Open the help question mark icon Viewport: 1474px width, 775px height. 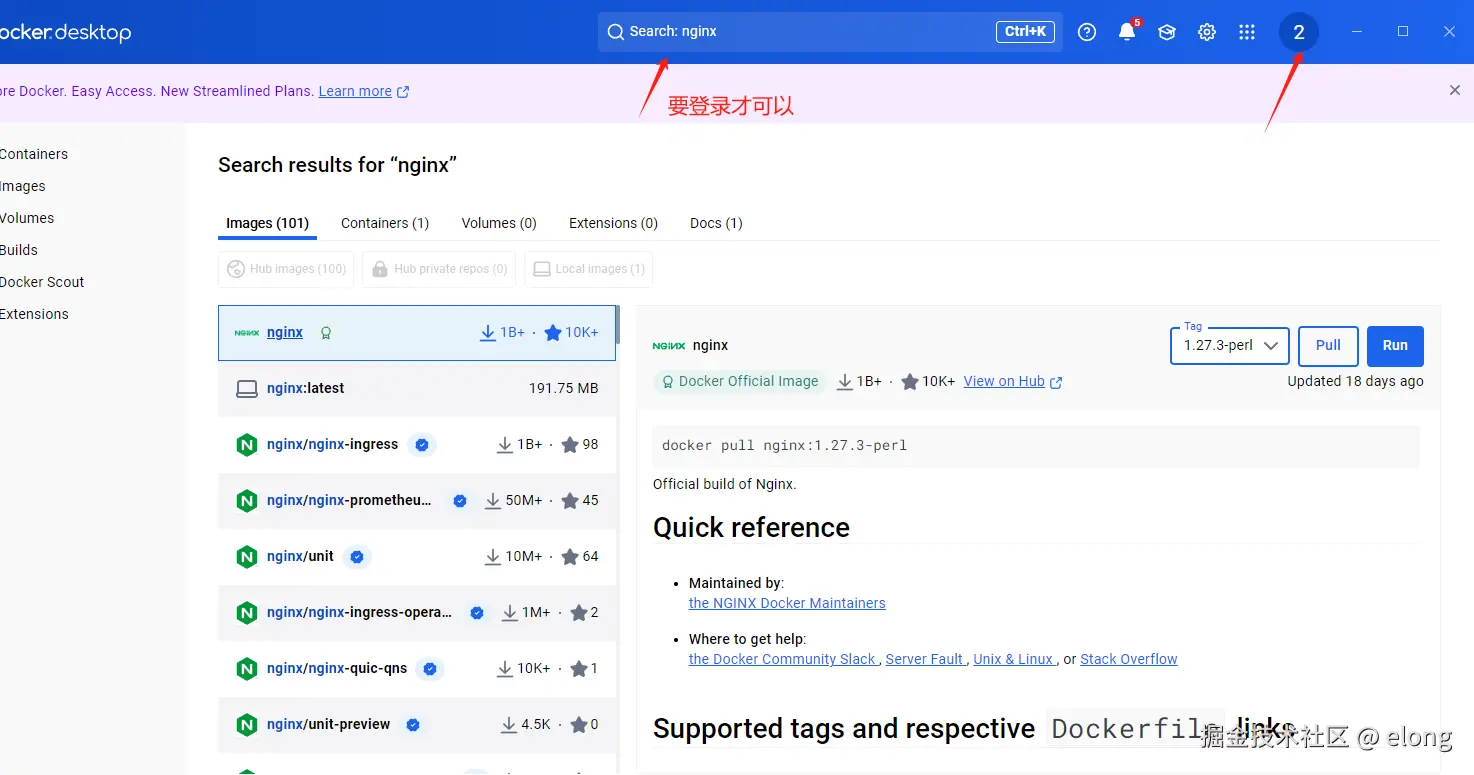pos(1087,32)
